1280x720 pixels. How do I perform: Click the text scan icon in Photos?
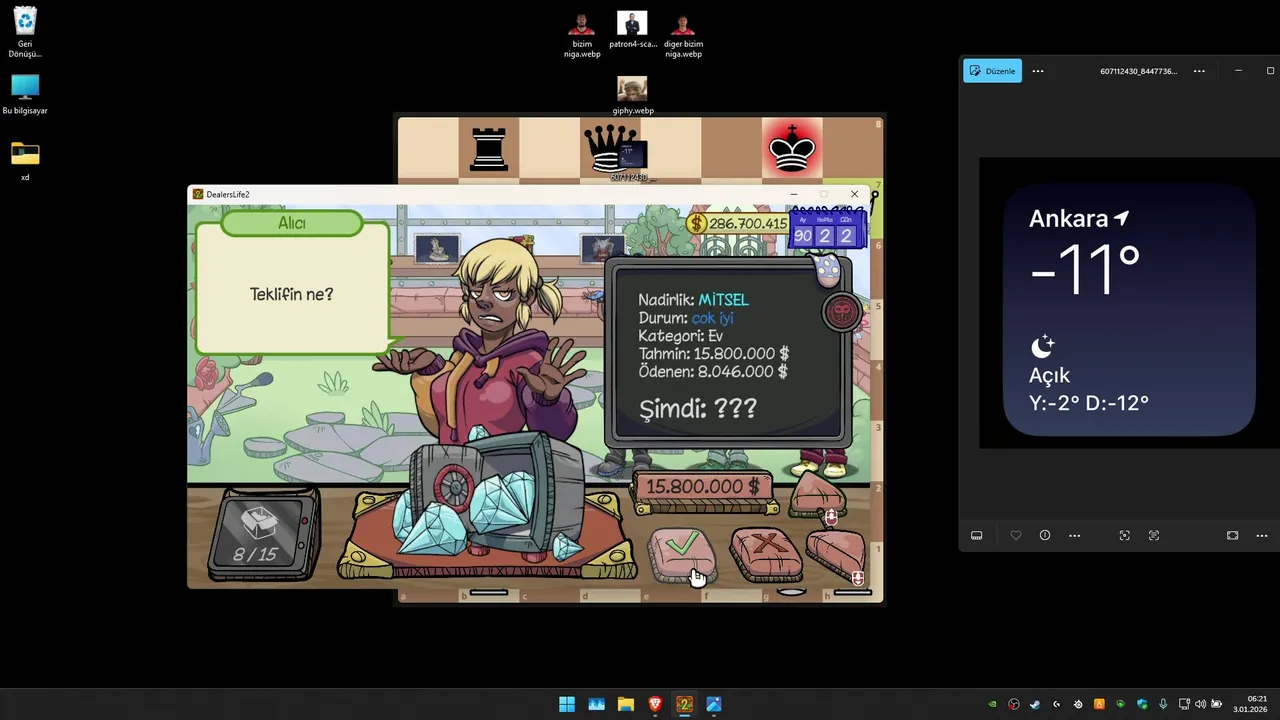(x=1153, y=535)
